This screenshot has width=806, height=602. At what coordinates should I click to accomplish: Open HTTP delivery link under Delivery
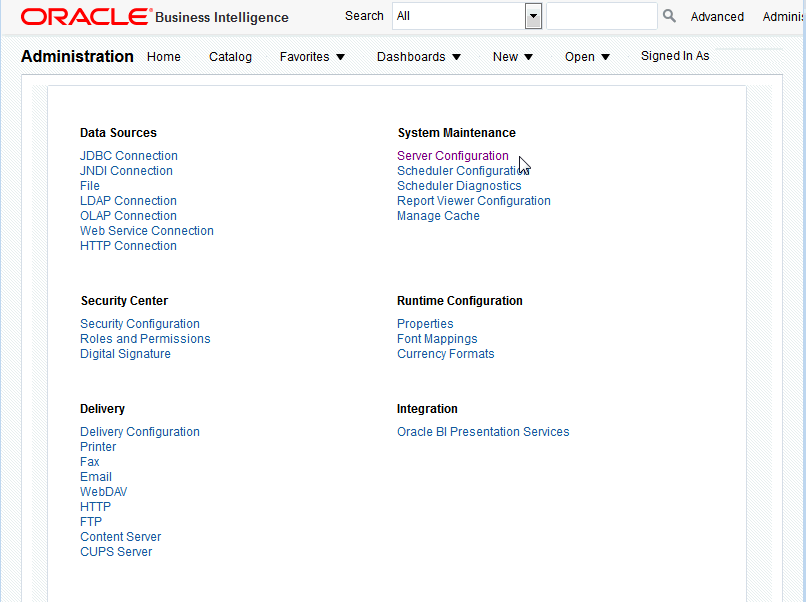pos(95,506)
